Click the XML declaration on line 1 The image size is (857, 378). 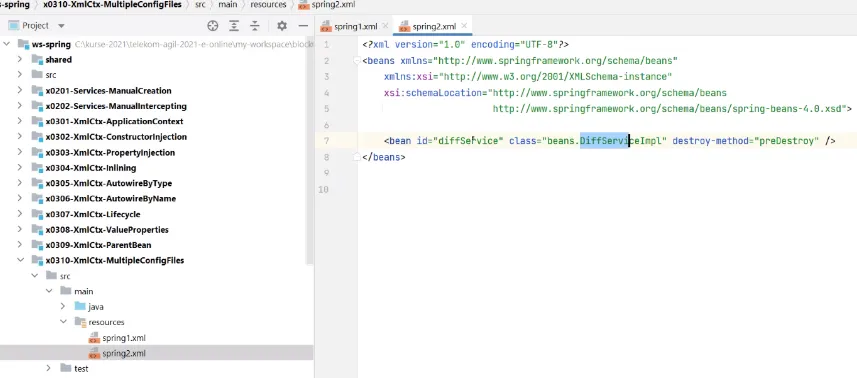[466, 45]
